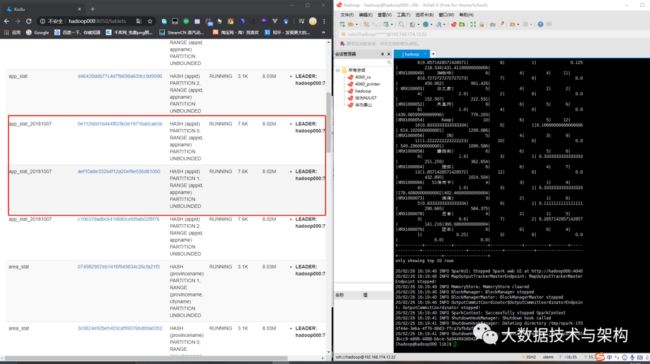This screenshot has height=364, width=650.
Task: Open the 淘宝网 bookmark
Action: (236, 32)
